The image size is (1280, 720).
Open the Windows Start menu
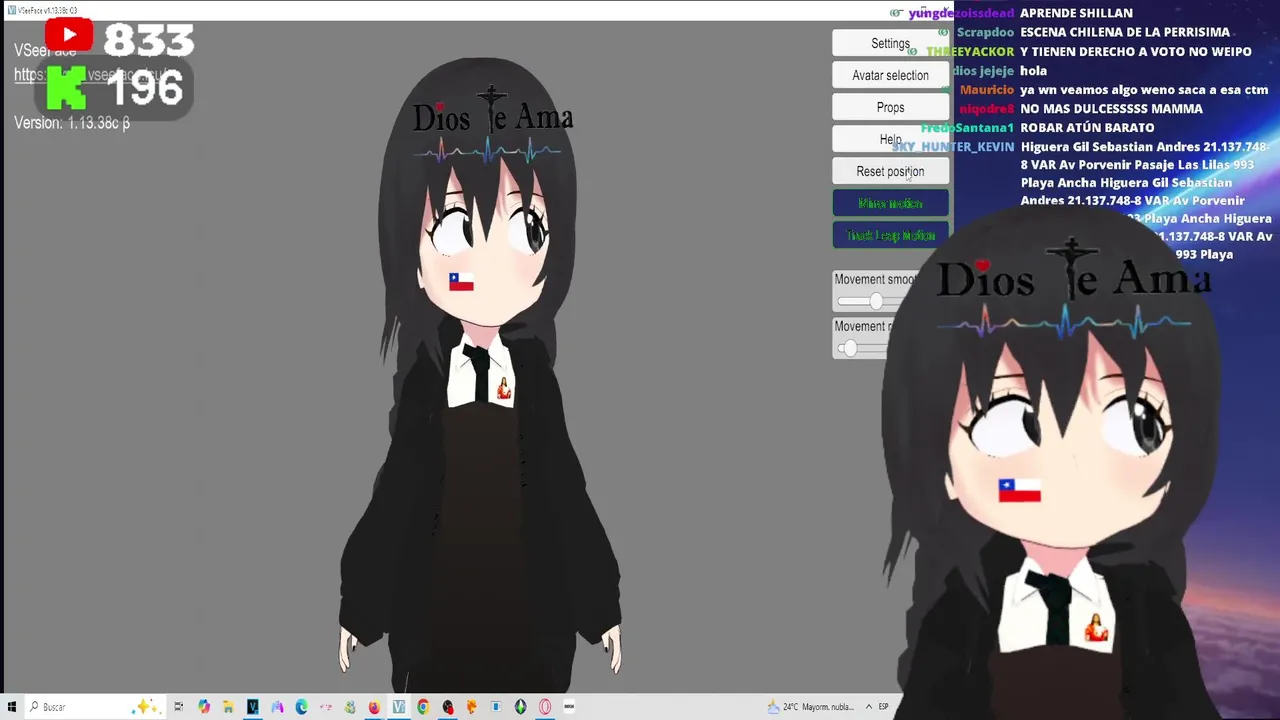coord(12,707)
